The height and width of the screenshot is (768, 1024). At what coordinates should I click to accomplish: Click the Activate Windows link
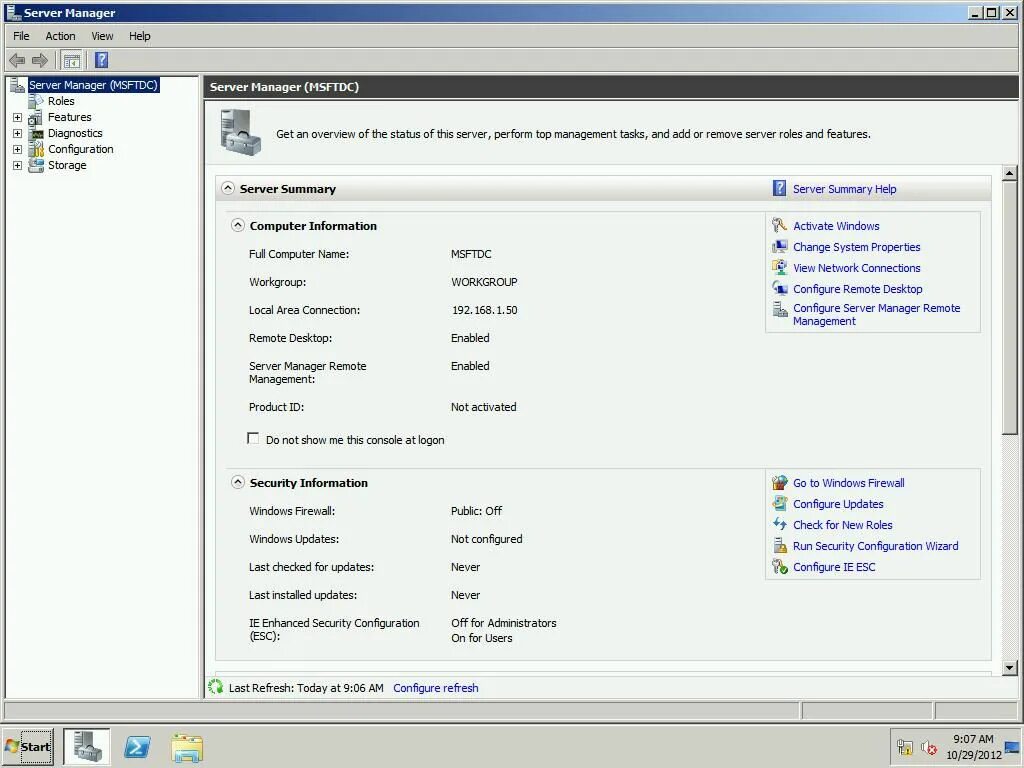pos(836,226)
